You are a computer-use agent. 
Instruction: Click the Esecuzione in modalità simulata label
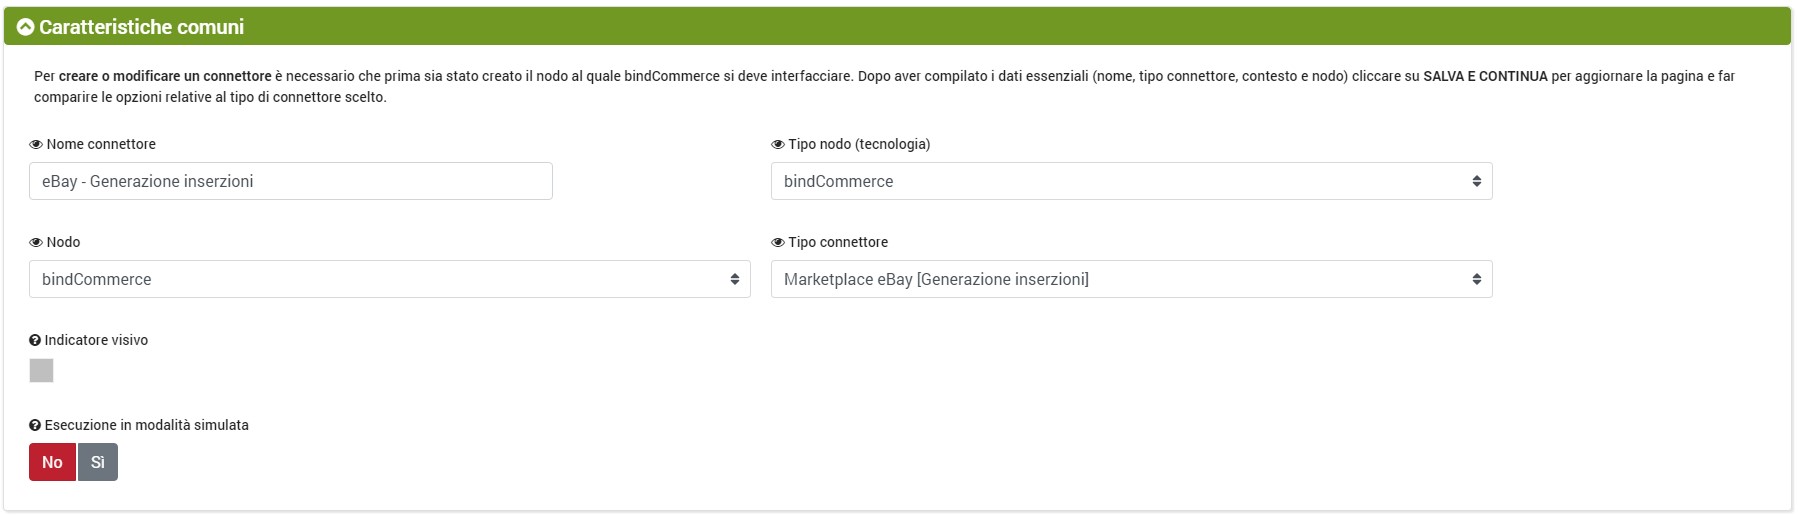click(147, 425)
